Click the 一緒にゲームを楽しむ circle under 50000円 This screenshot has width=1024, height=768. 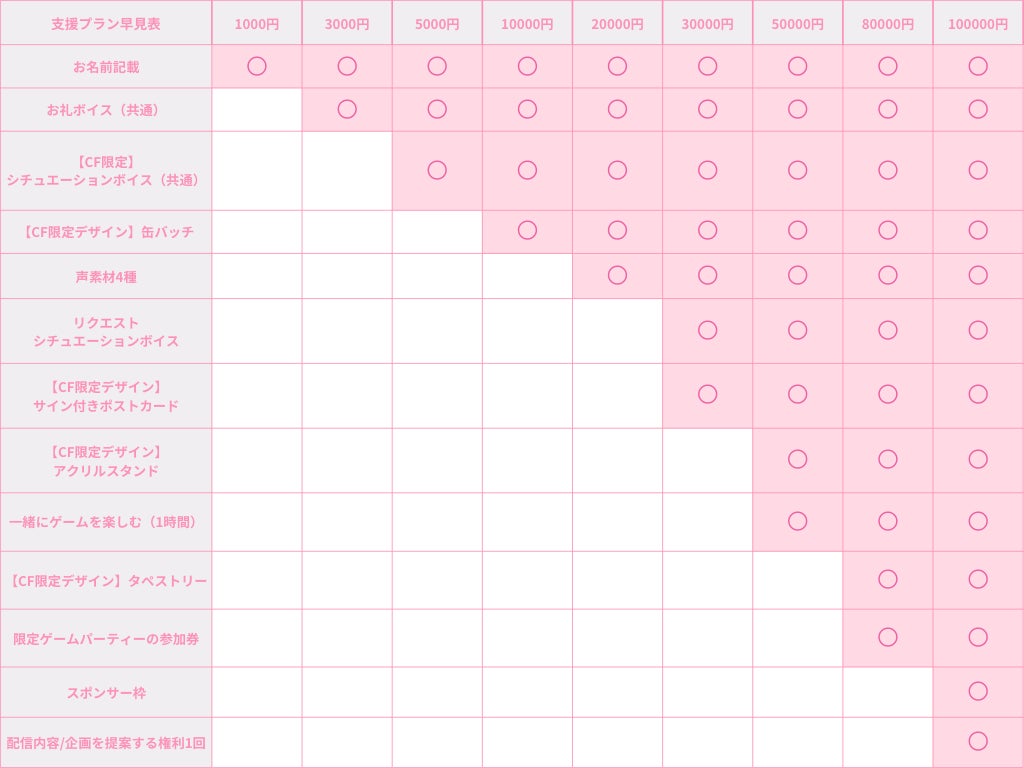[797, 521]
